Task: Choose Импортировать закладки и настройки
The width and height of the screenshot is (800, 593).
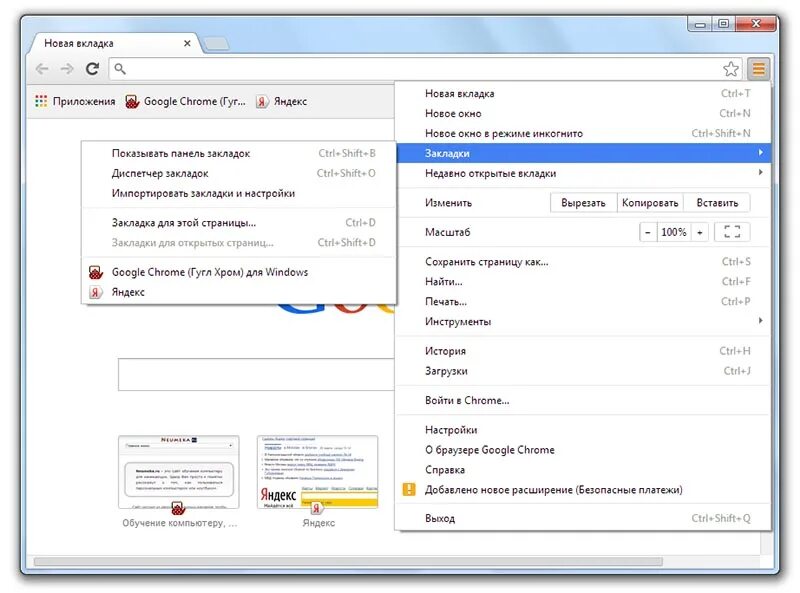Action: click(x=239, y=193)
